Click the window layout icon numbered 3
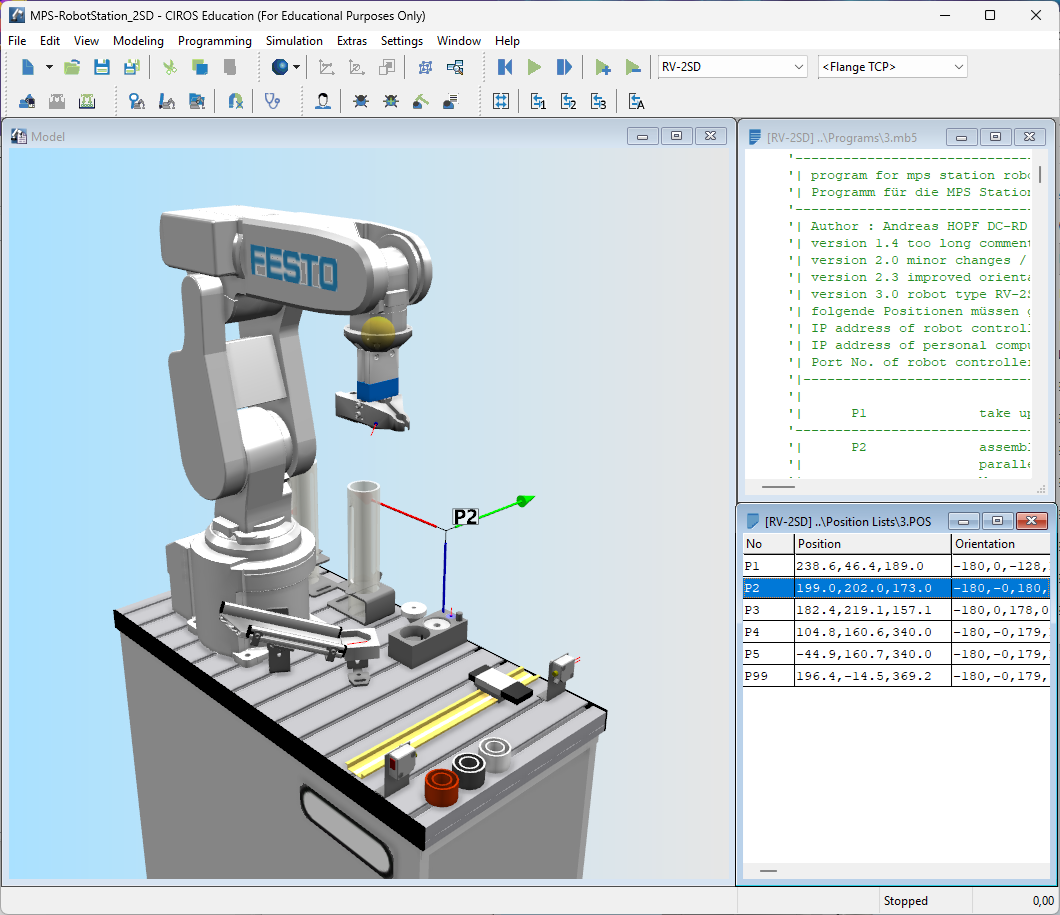 point(598,101)
